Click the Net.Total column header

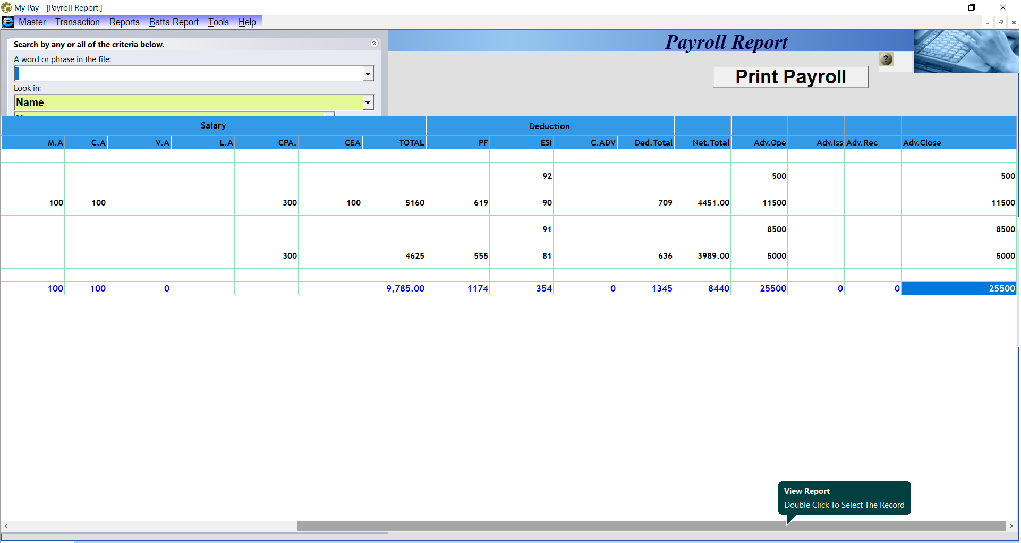tap(703, 143)
